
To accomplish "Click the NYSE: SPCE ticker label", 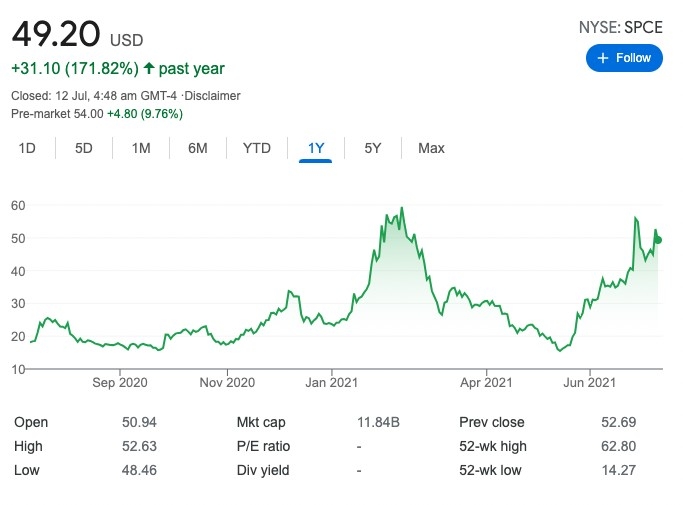I will [620, 27].
